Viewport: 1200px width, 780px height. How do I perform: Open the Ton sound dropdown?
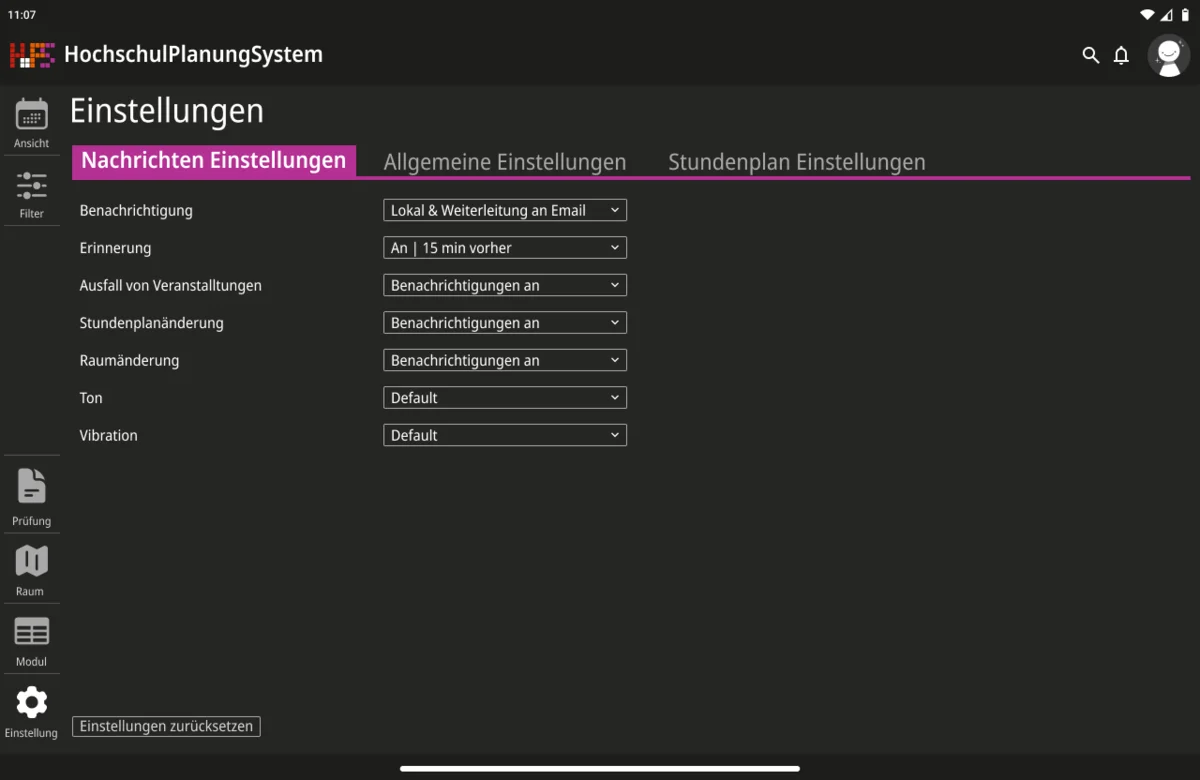[x=505, y=398]
